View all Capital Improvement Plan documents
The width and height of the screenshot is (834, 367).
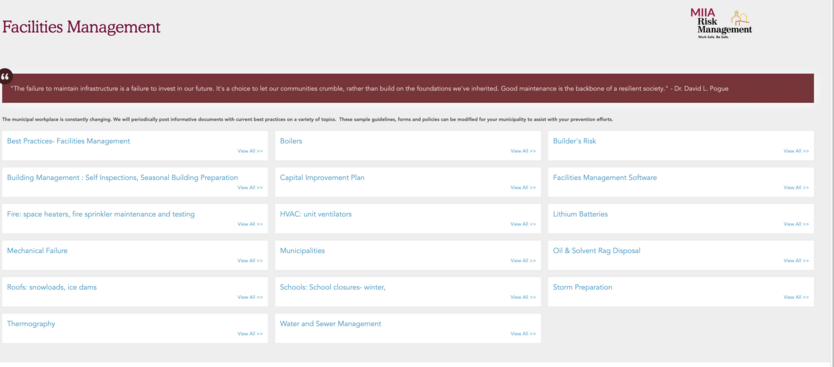coord(523,188)
